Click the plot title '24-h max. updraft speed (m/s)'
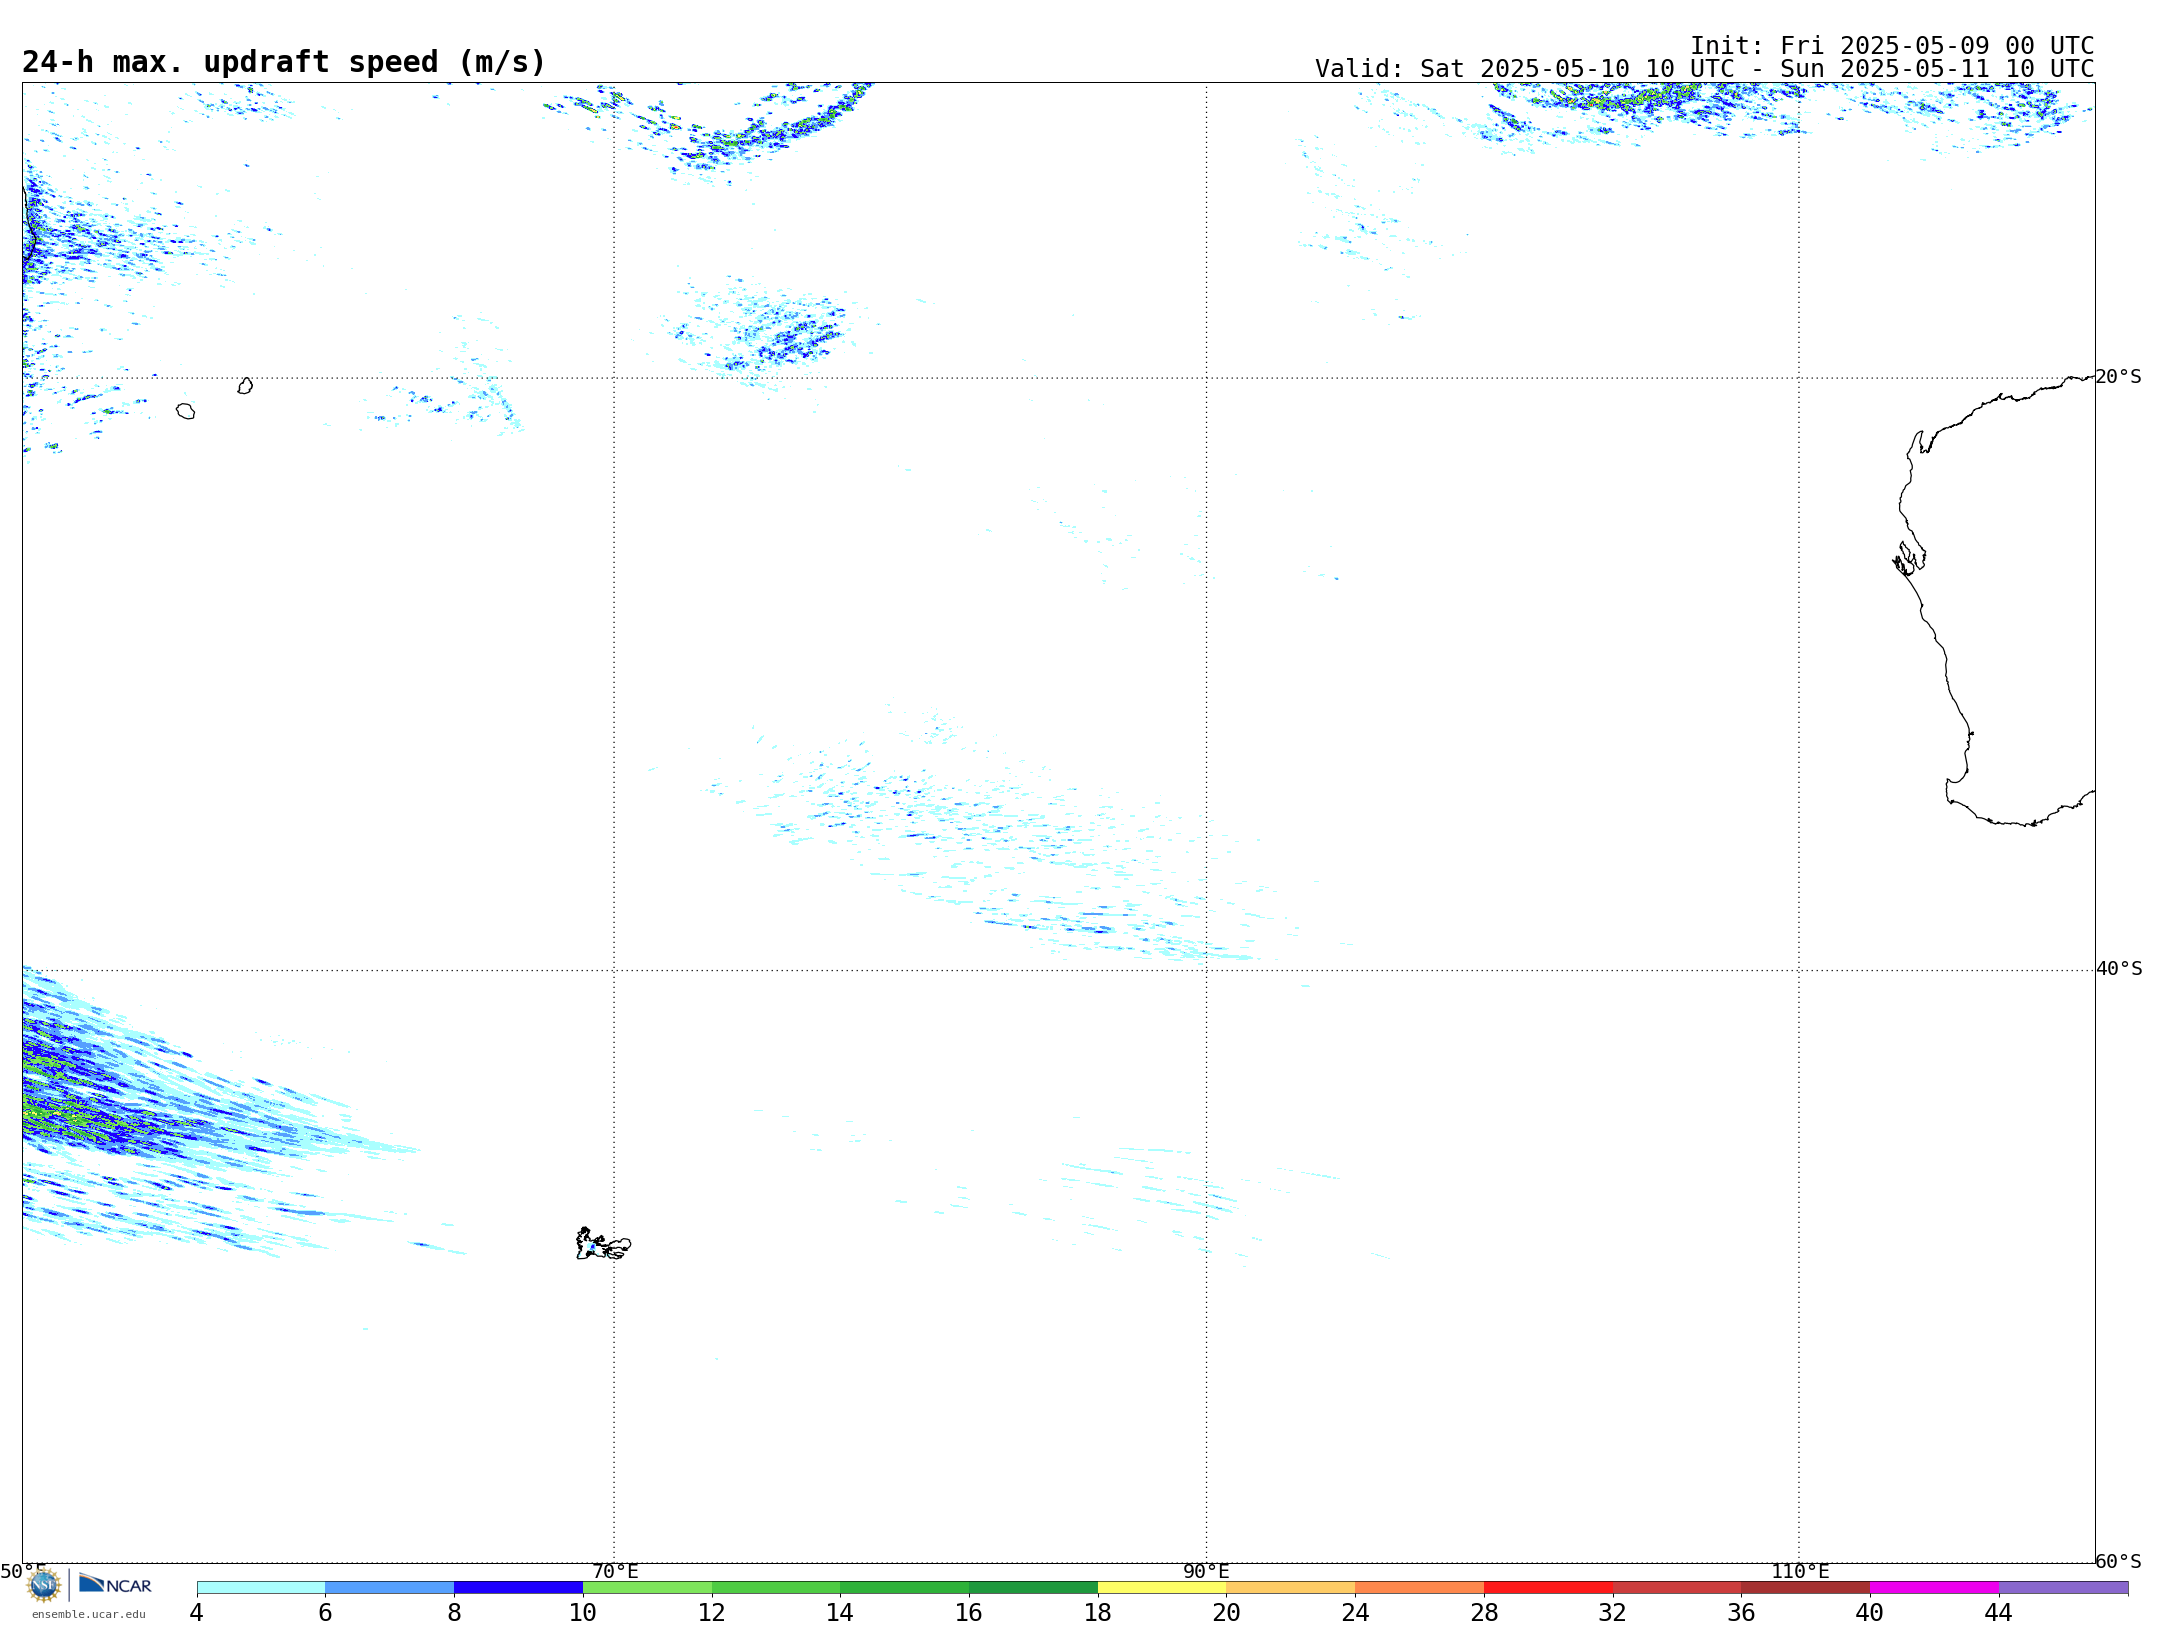 coord(284,62)
